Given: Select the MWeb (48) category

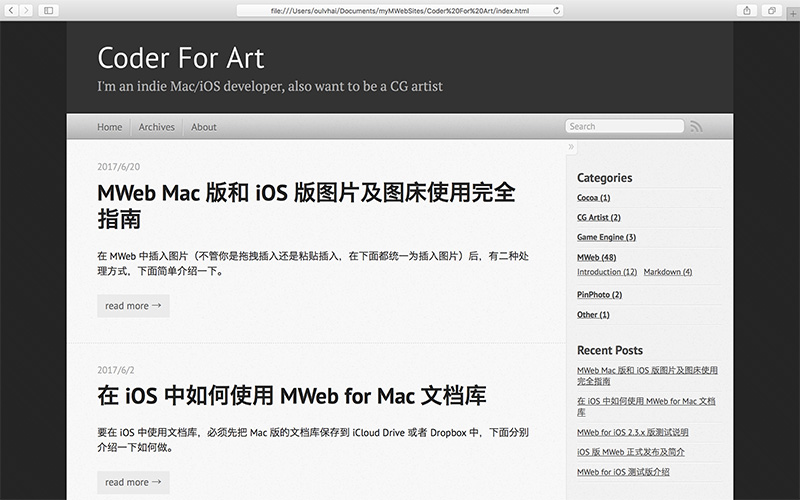Looking at the screenshot, I should click(596, 257).
